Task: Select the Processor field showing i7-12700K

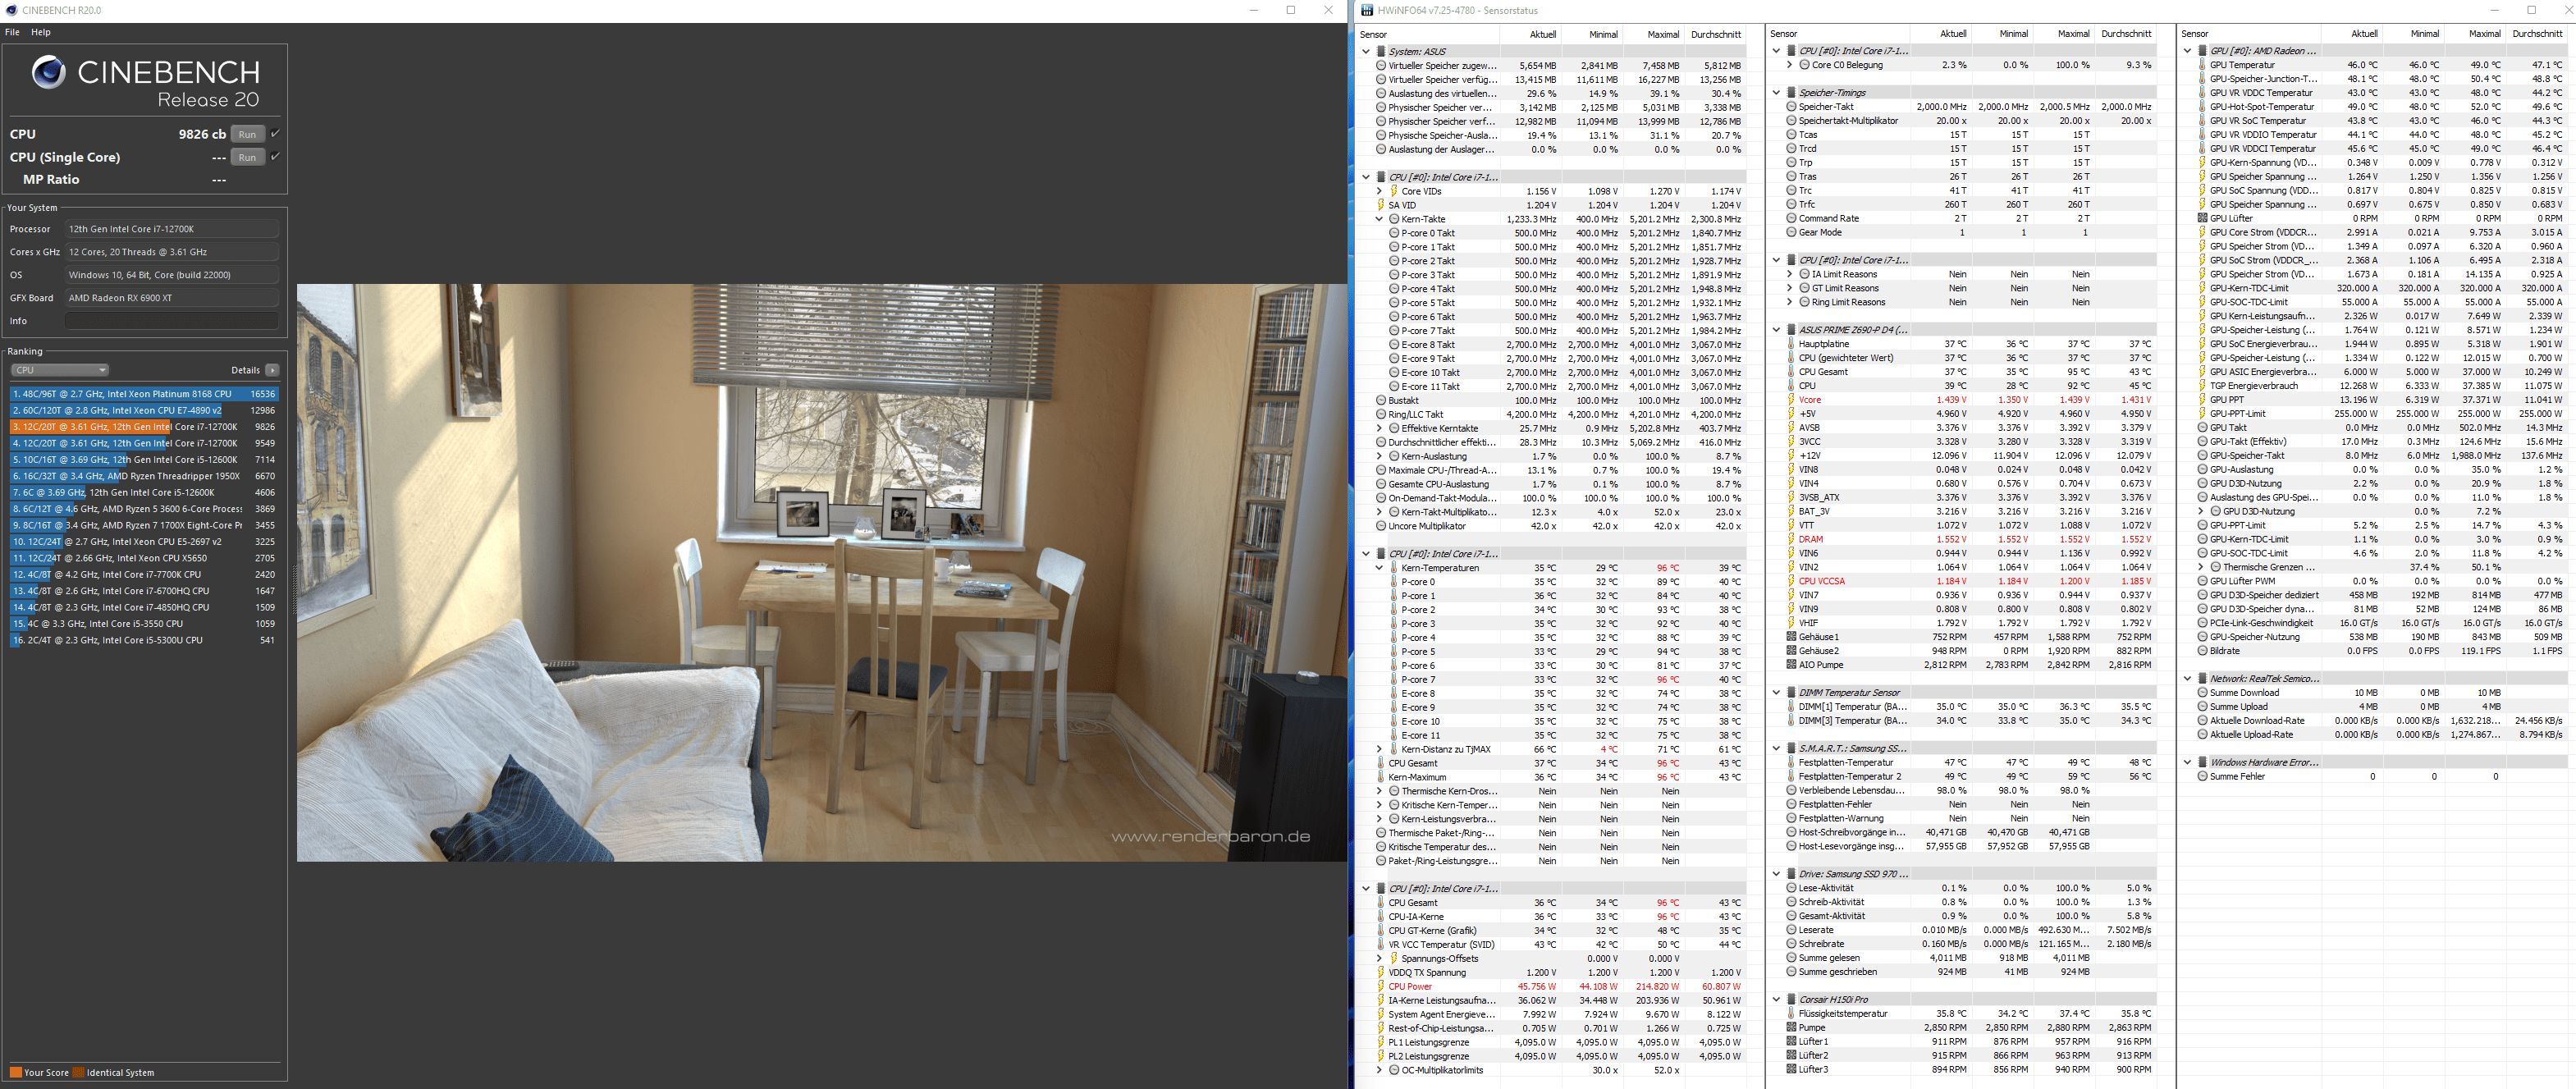Action: 171,229
